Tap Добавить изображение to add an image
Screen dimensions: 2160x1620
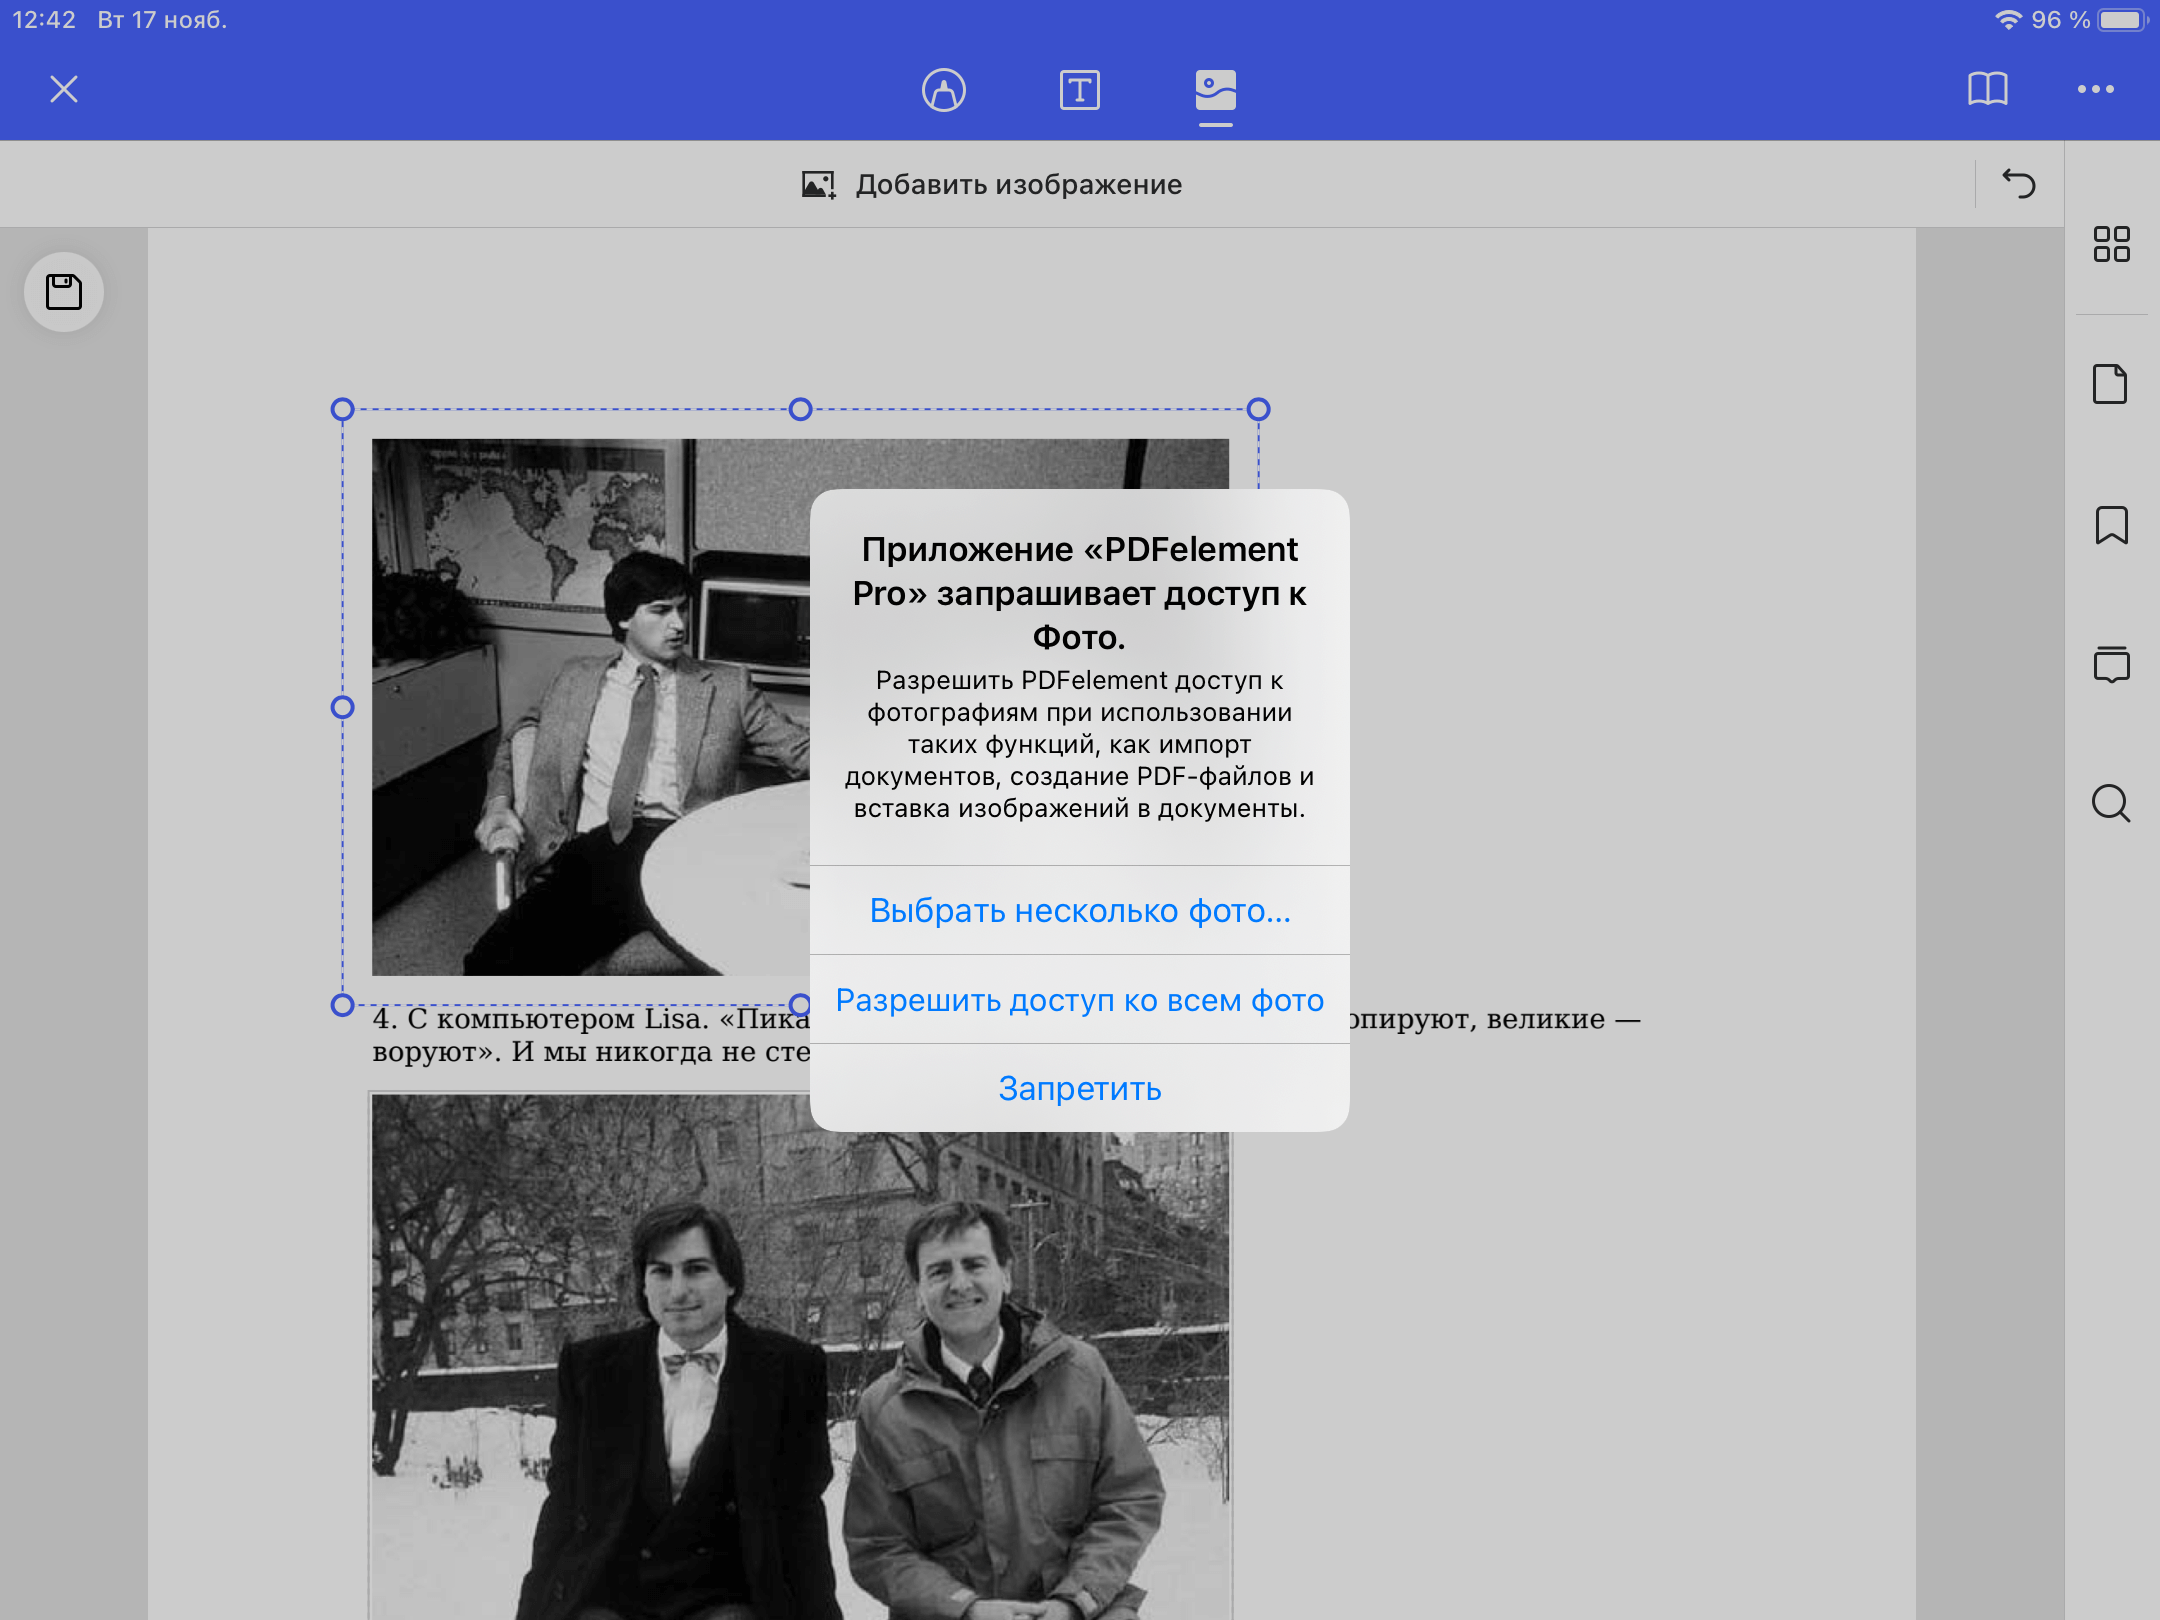point(992,185)
